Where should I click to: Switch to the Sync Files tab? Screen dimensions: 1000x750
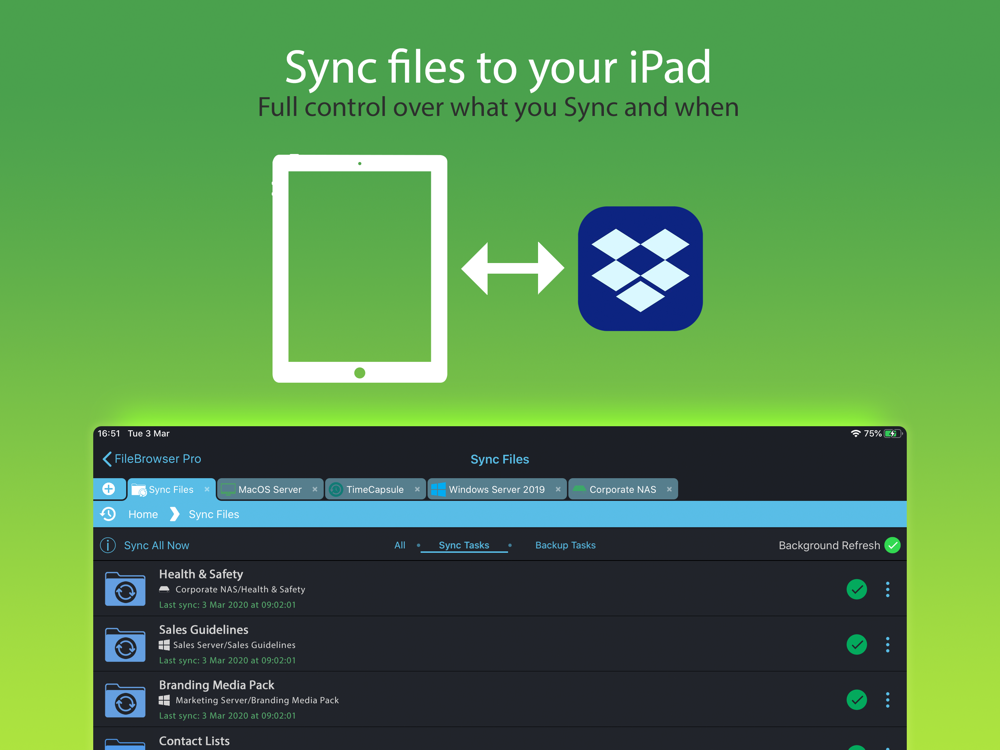pos(171,490)
